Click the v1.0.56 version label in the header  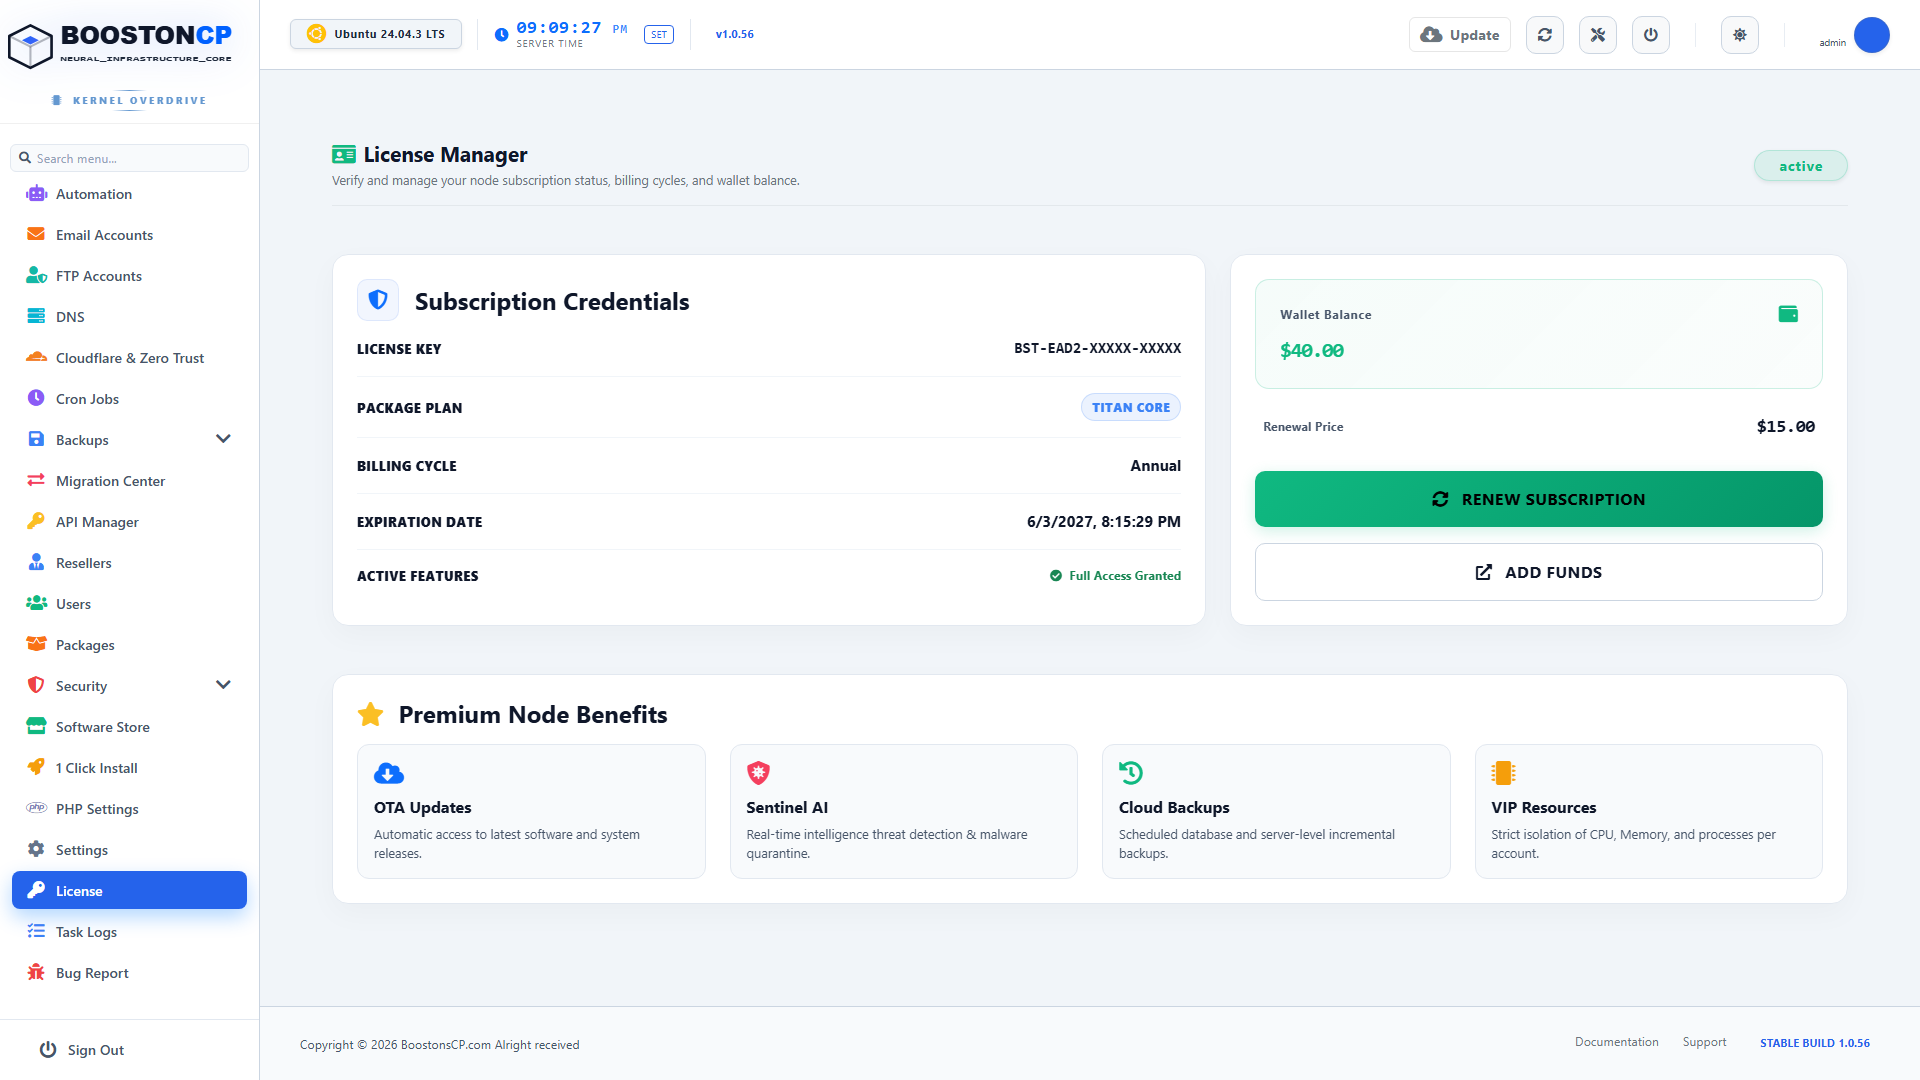point(734,34)
